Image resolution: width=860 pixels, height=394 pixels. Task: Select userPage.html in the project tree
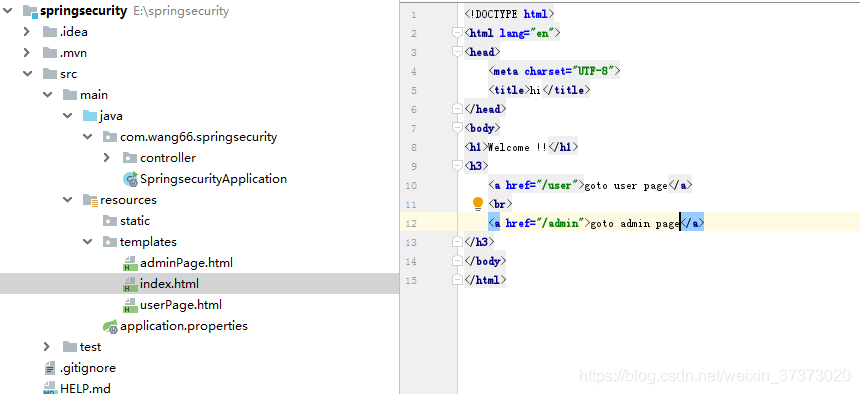181,305
